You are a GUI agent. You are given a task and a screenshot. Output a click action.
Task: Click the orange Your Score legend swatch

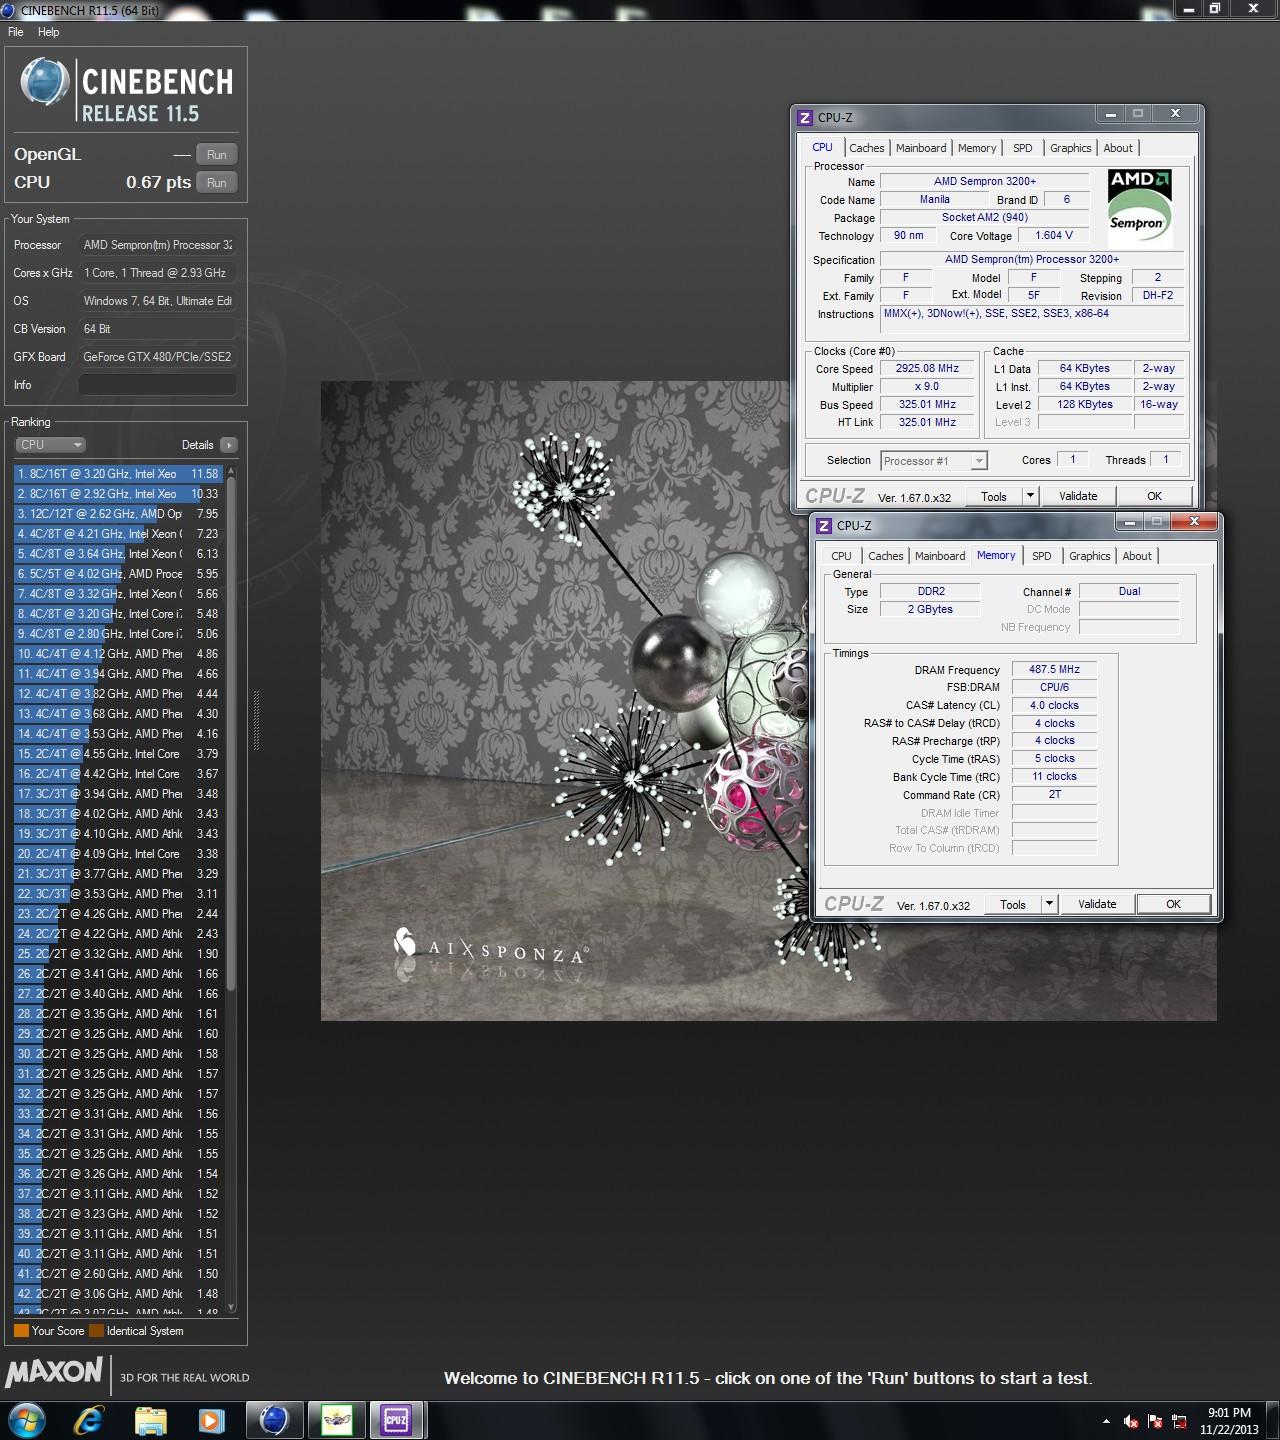pos(21,1331)
